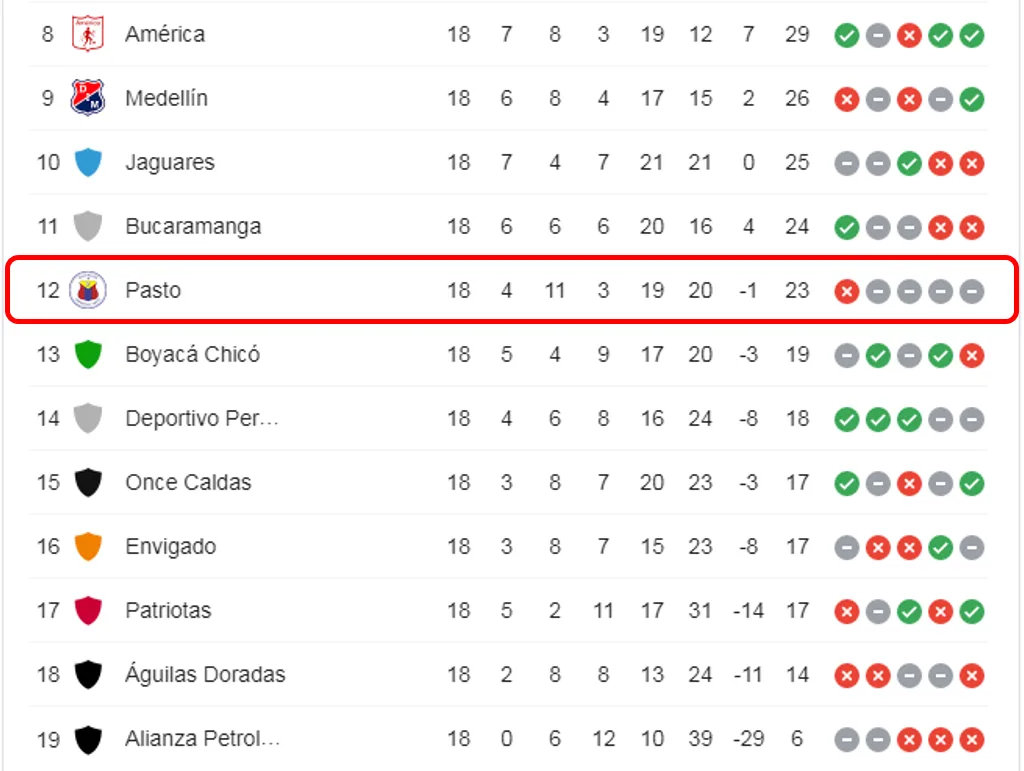Click the blue Jaguares shield icon
1024x771 pixels.
(88, 162)
